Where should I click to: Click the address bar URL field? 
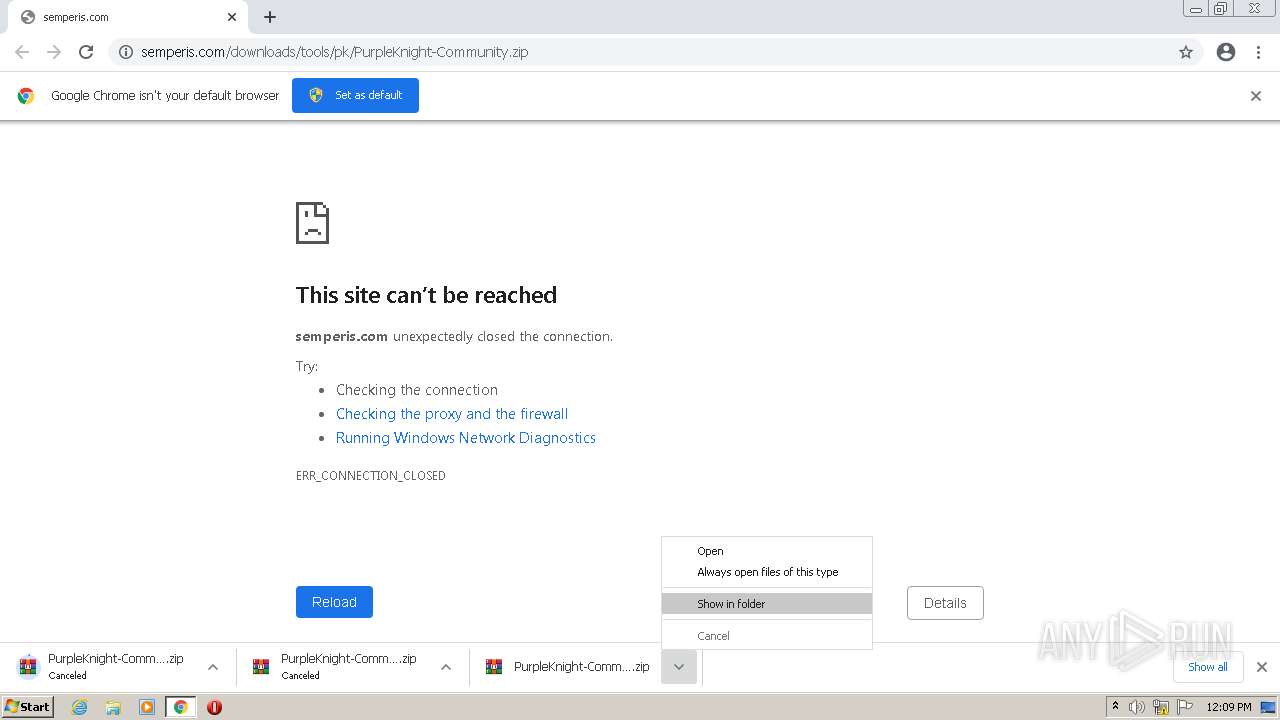[655, 52]
